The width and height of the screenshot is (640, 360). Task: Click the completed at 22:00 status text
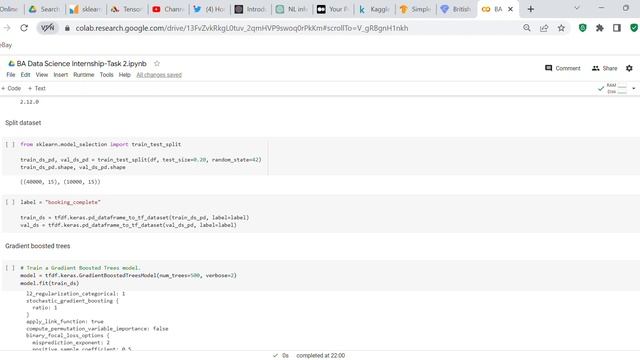[x=320, y=356]
